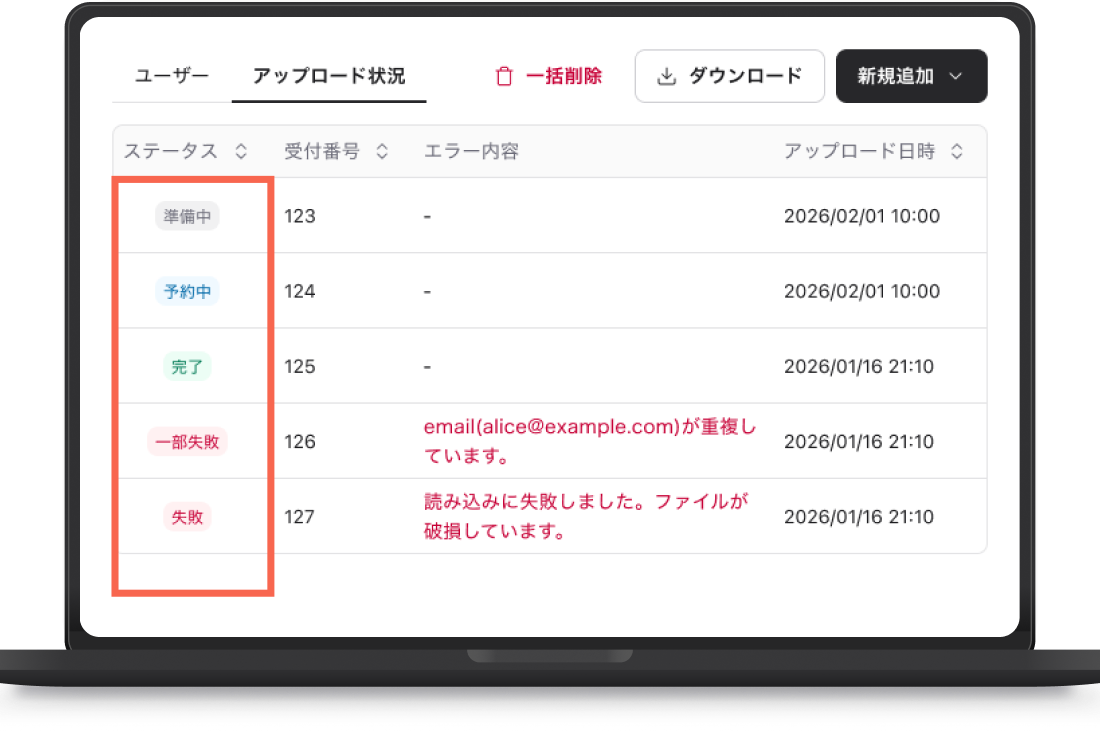Open the 新規追加 button
This screenshot has width=1100, height=736.
[911, 76]
